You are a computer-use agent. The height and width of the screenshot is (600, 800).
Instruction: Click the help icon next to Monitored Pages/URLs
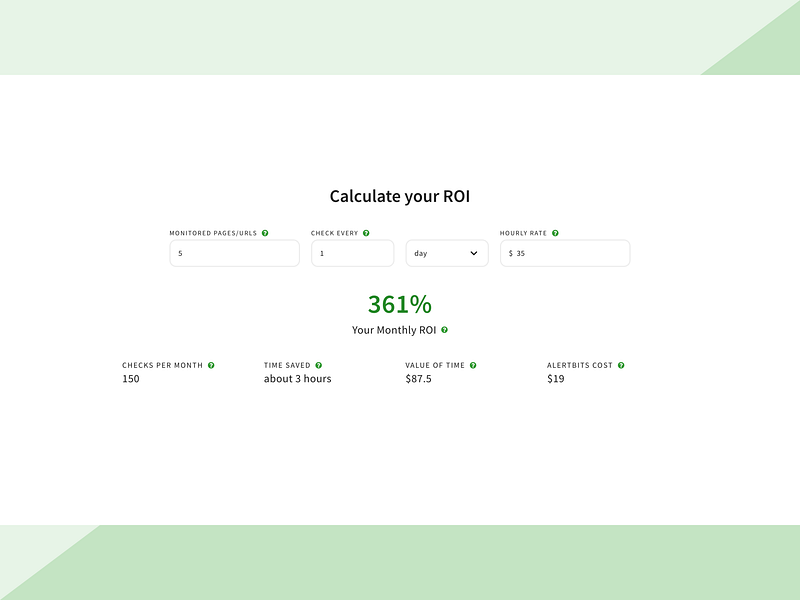point(265,233)
